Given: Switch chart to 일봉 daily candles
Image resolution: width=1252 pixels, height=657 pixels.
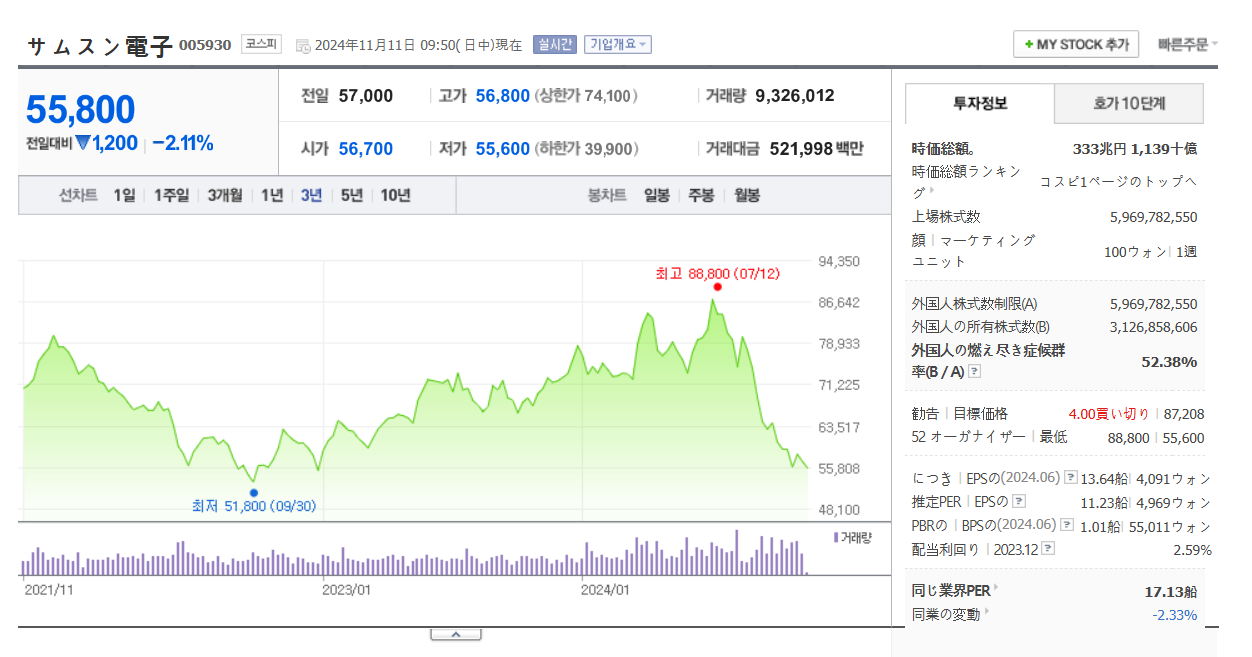Looking at the screenshot, I should click(656, 195).
